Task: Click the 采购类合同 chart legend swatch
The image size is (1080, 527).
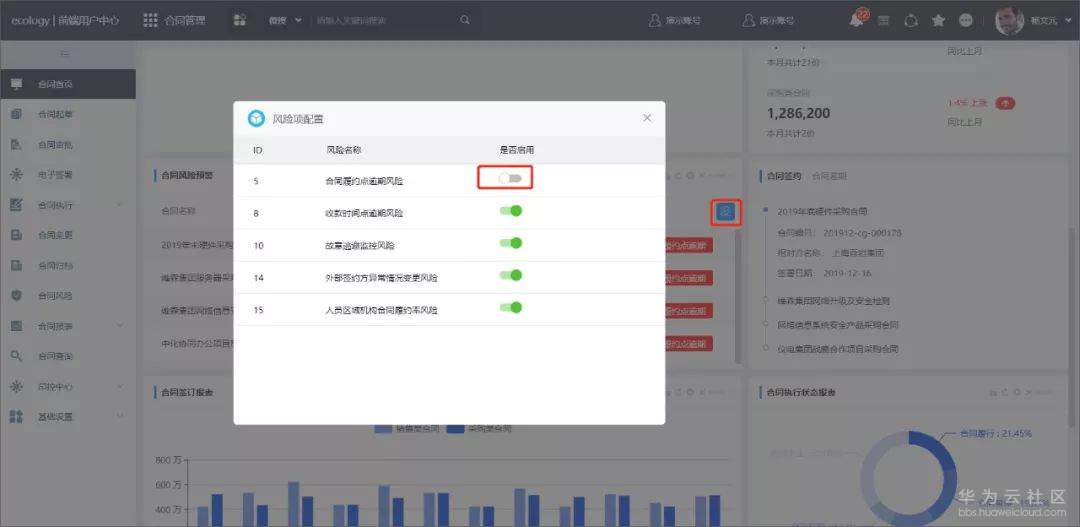Action: (455, 428)
